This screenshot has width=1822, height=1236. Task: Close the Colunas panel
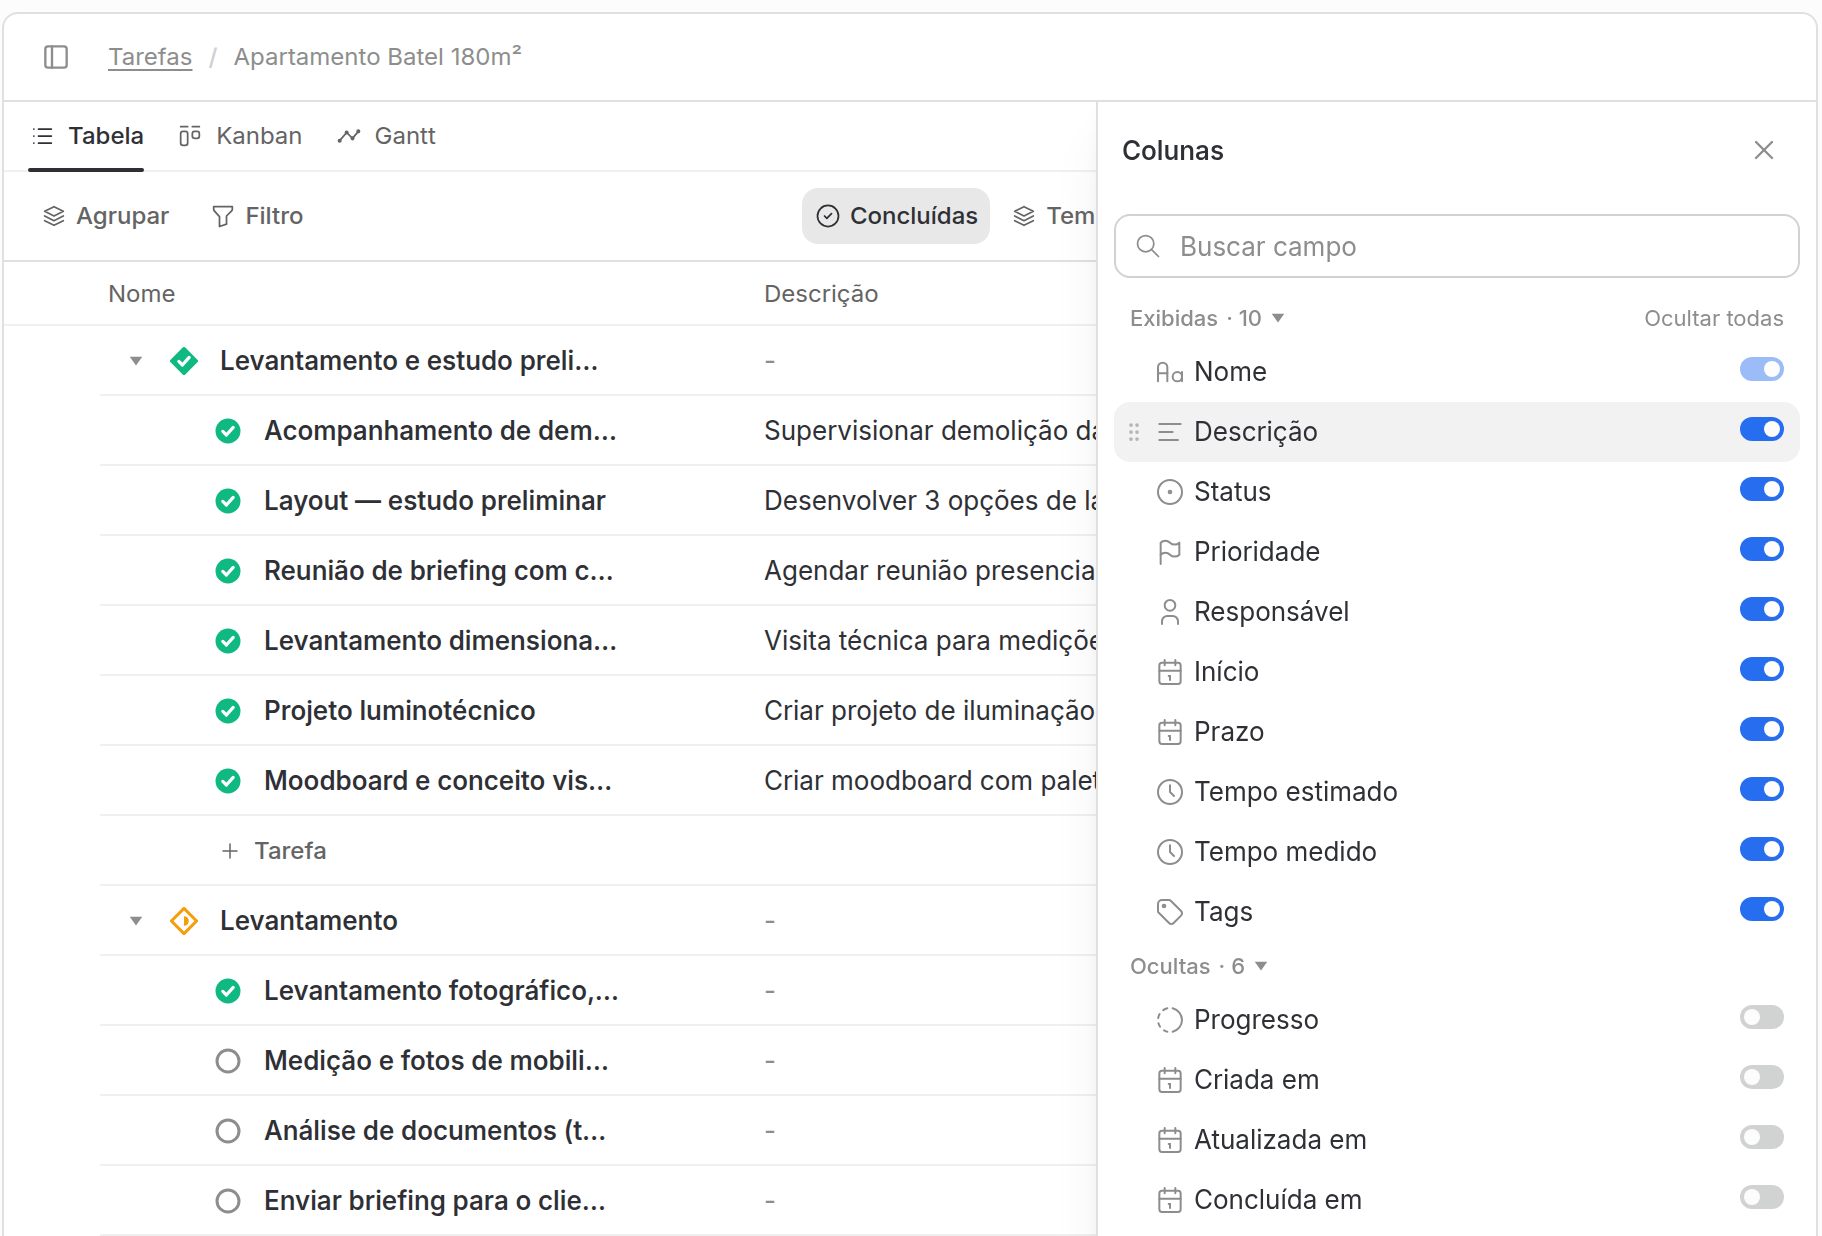1764,150
